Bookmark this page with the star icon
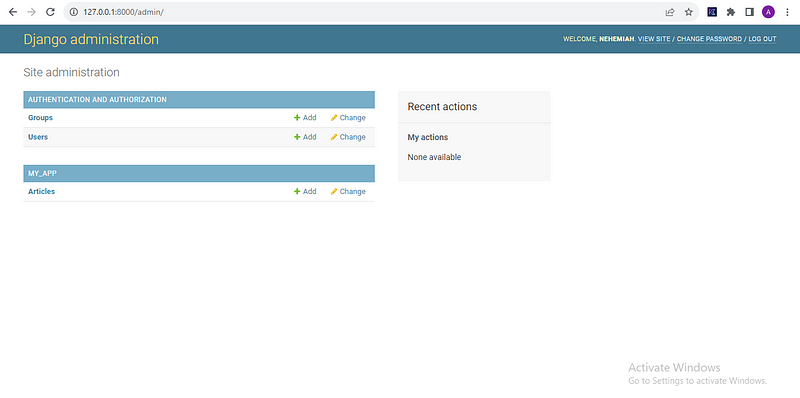 [x=689, y=12]
